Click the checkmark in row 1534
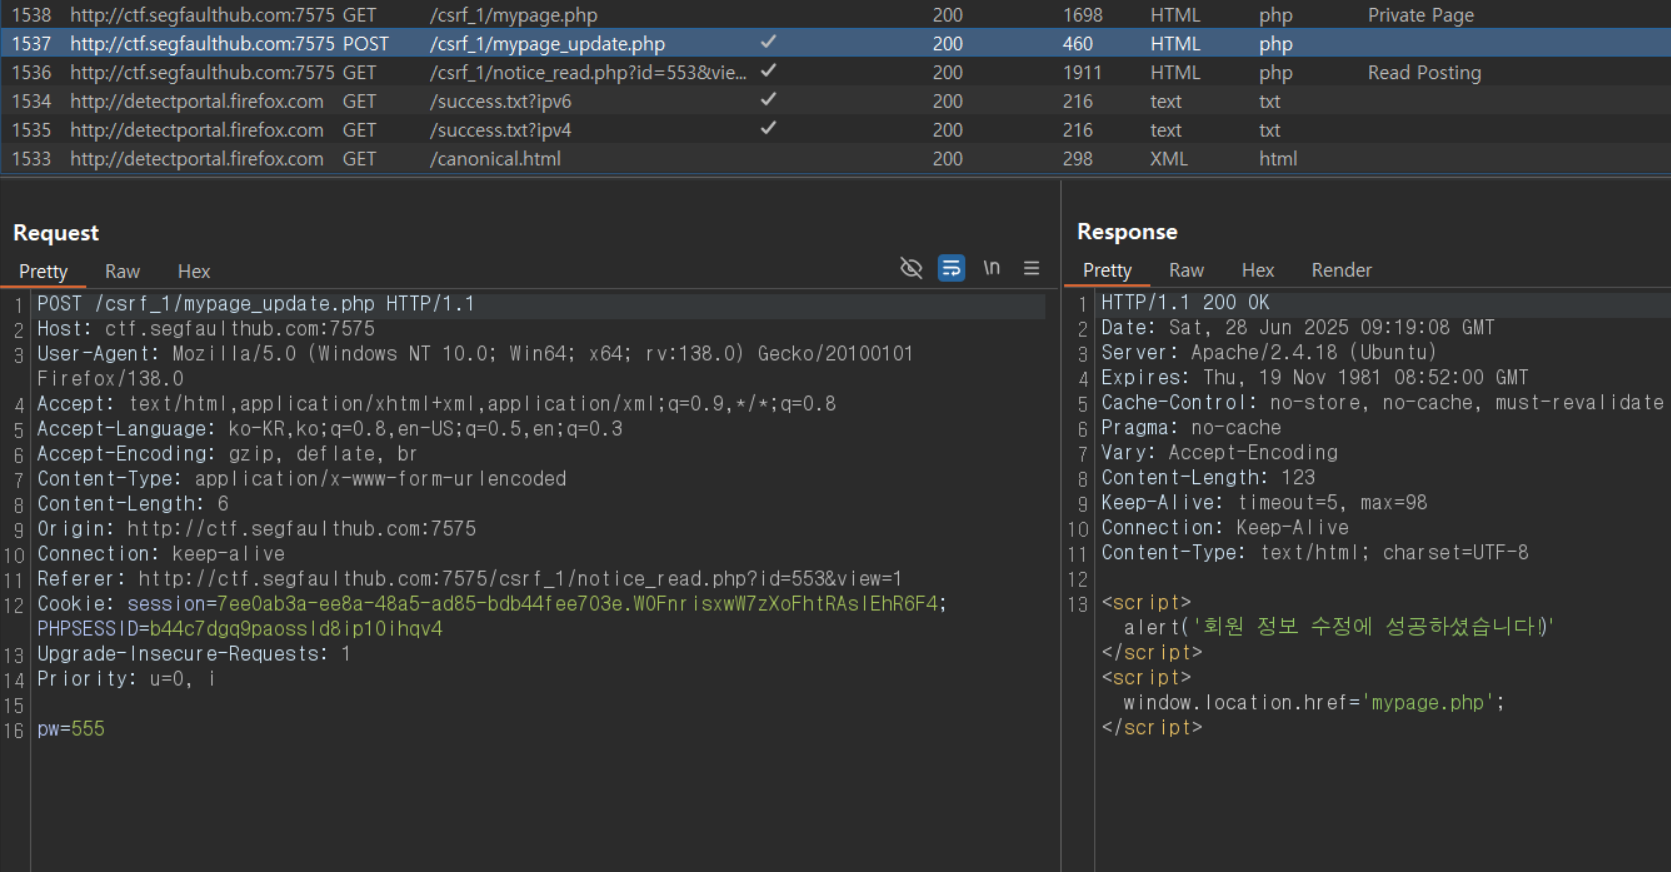 768,99
